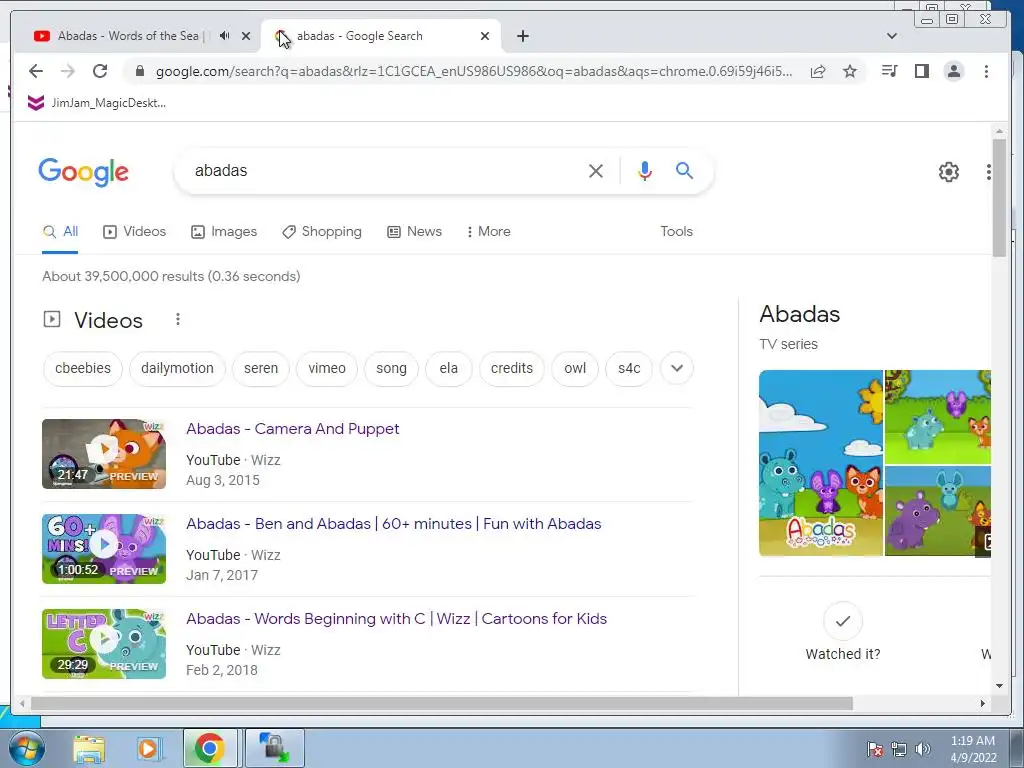Screen dimensions: 1024x768
Task: Filter videos by song chip
Action: [x=391, y=368]
